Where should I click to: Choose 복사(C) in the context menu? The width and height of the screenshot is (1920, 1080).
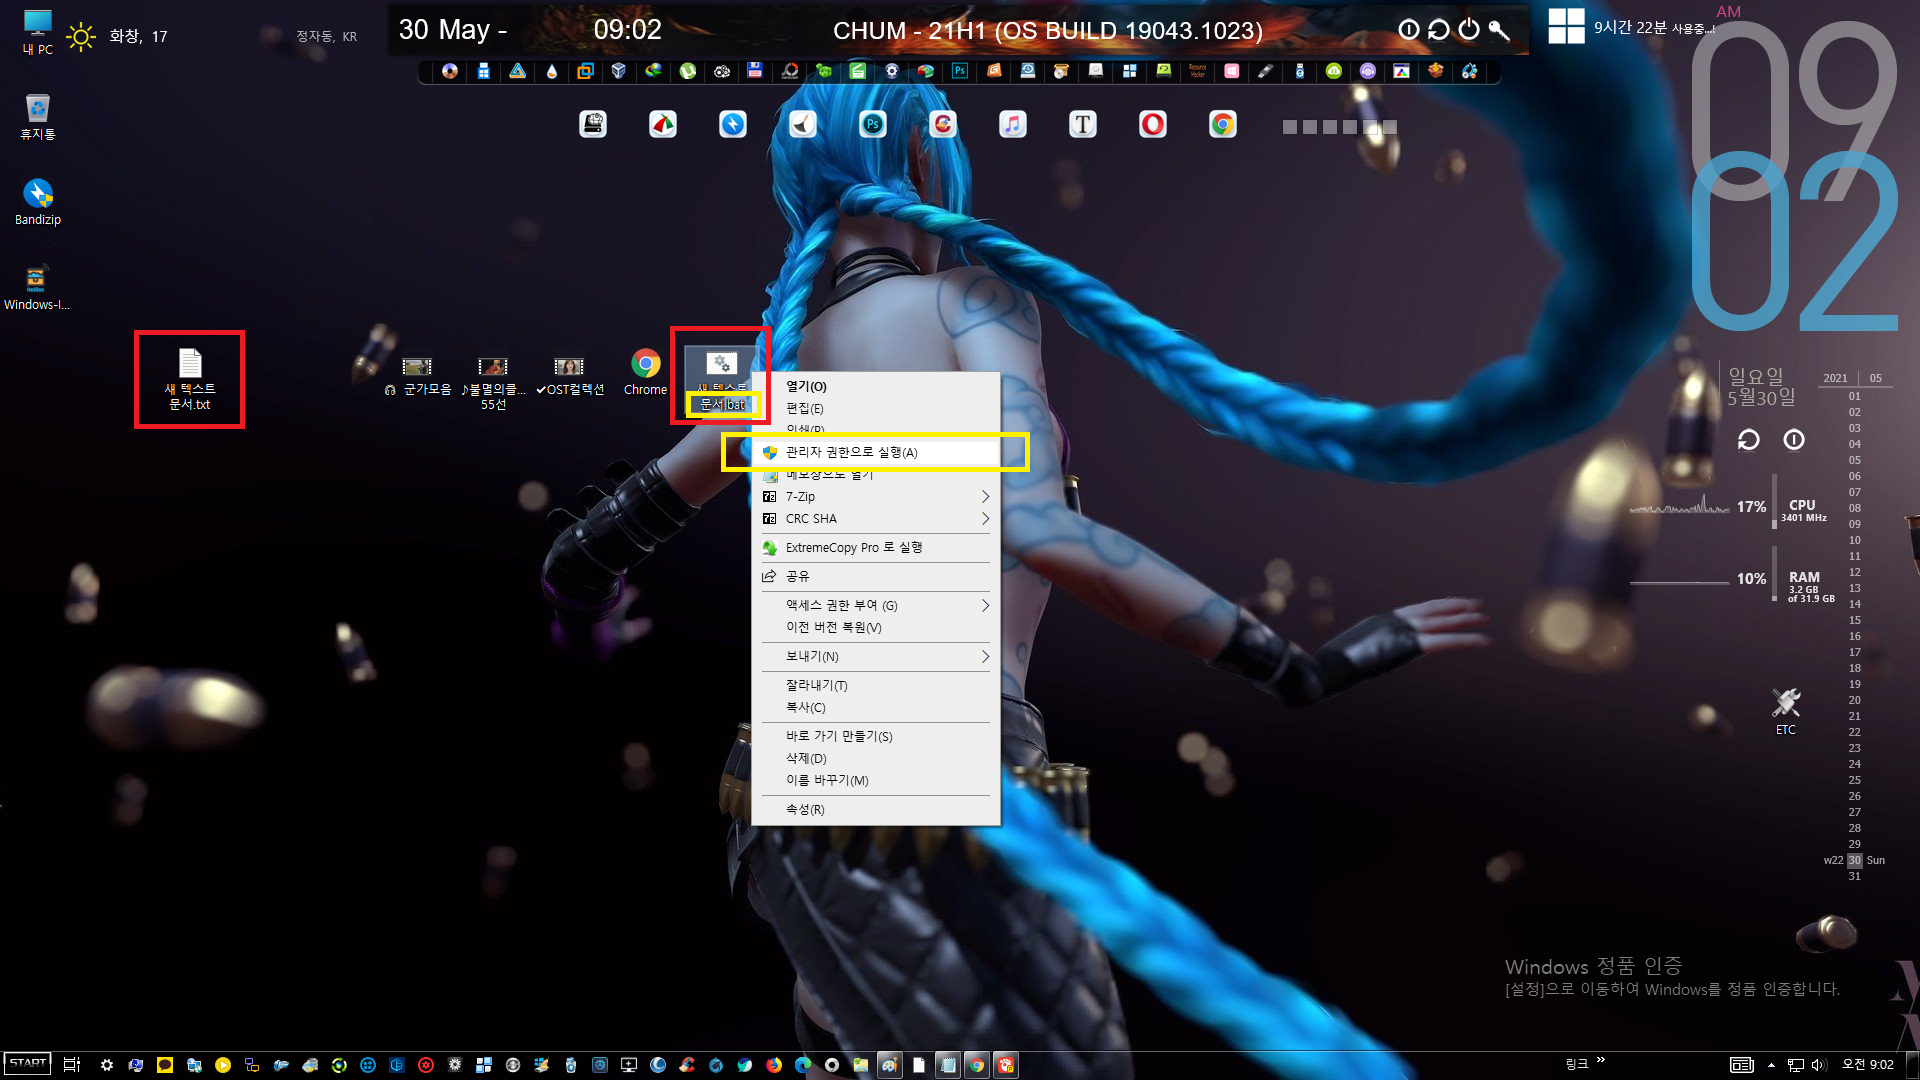(875, 708)
